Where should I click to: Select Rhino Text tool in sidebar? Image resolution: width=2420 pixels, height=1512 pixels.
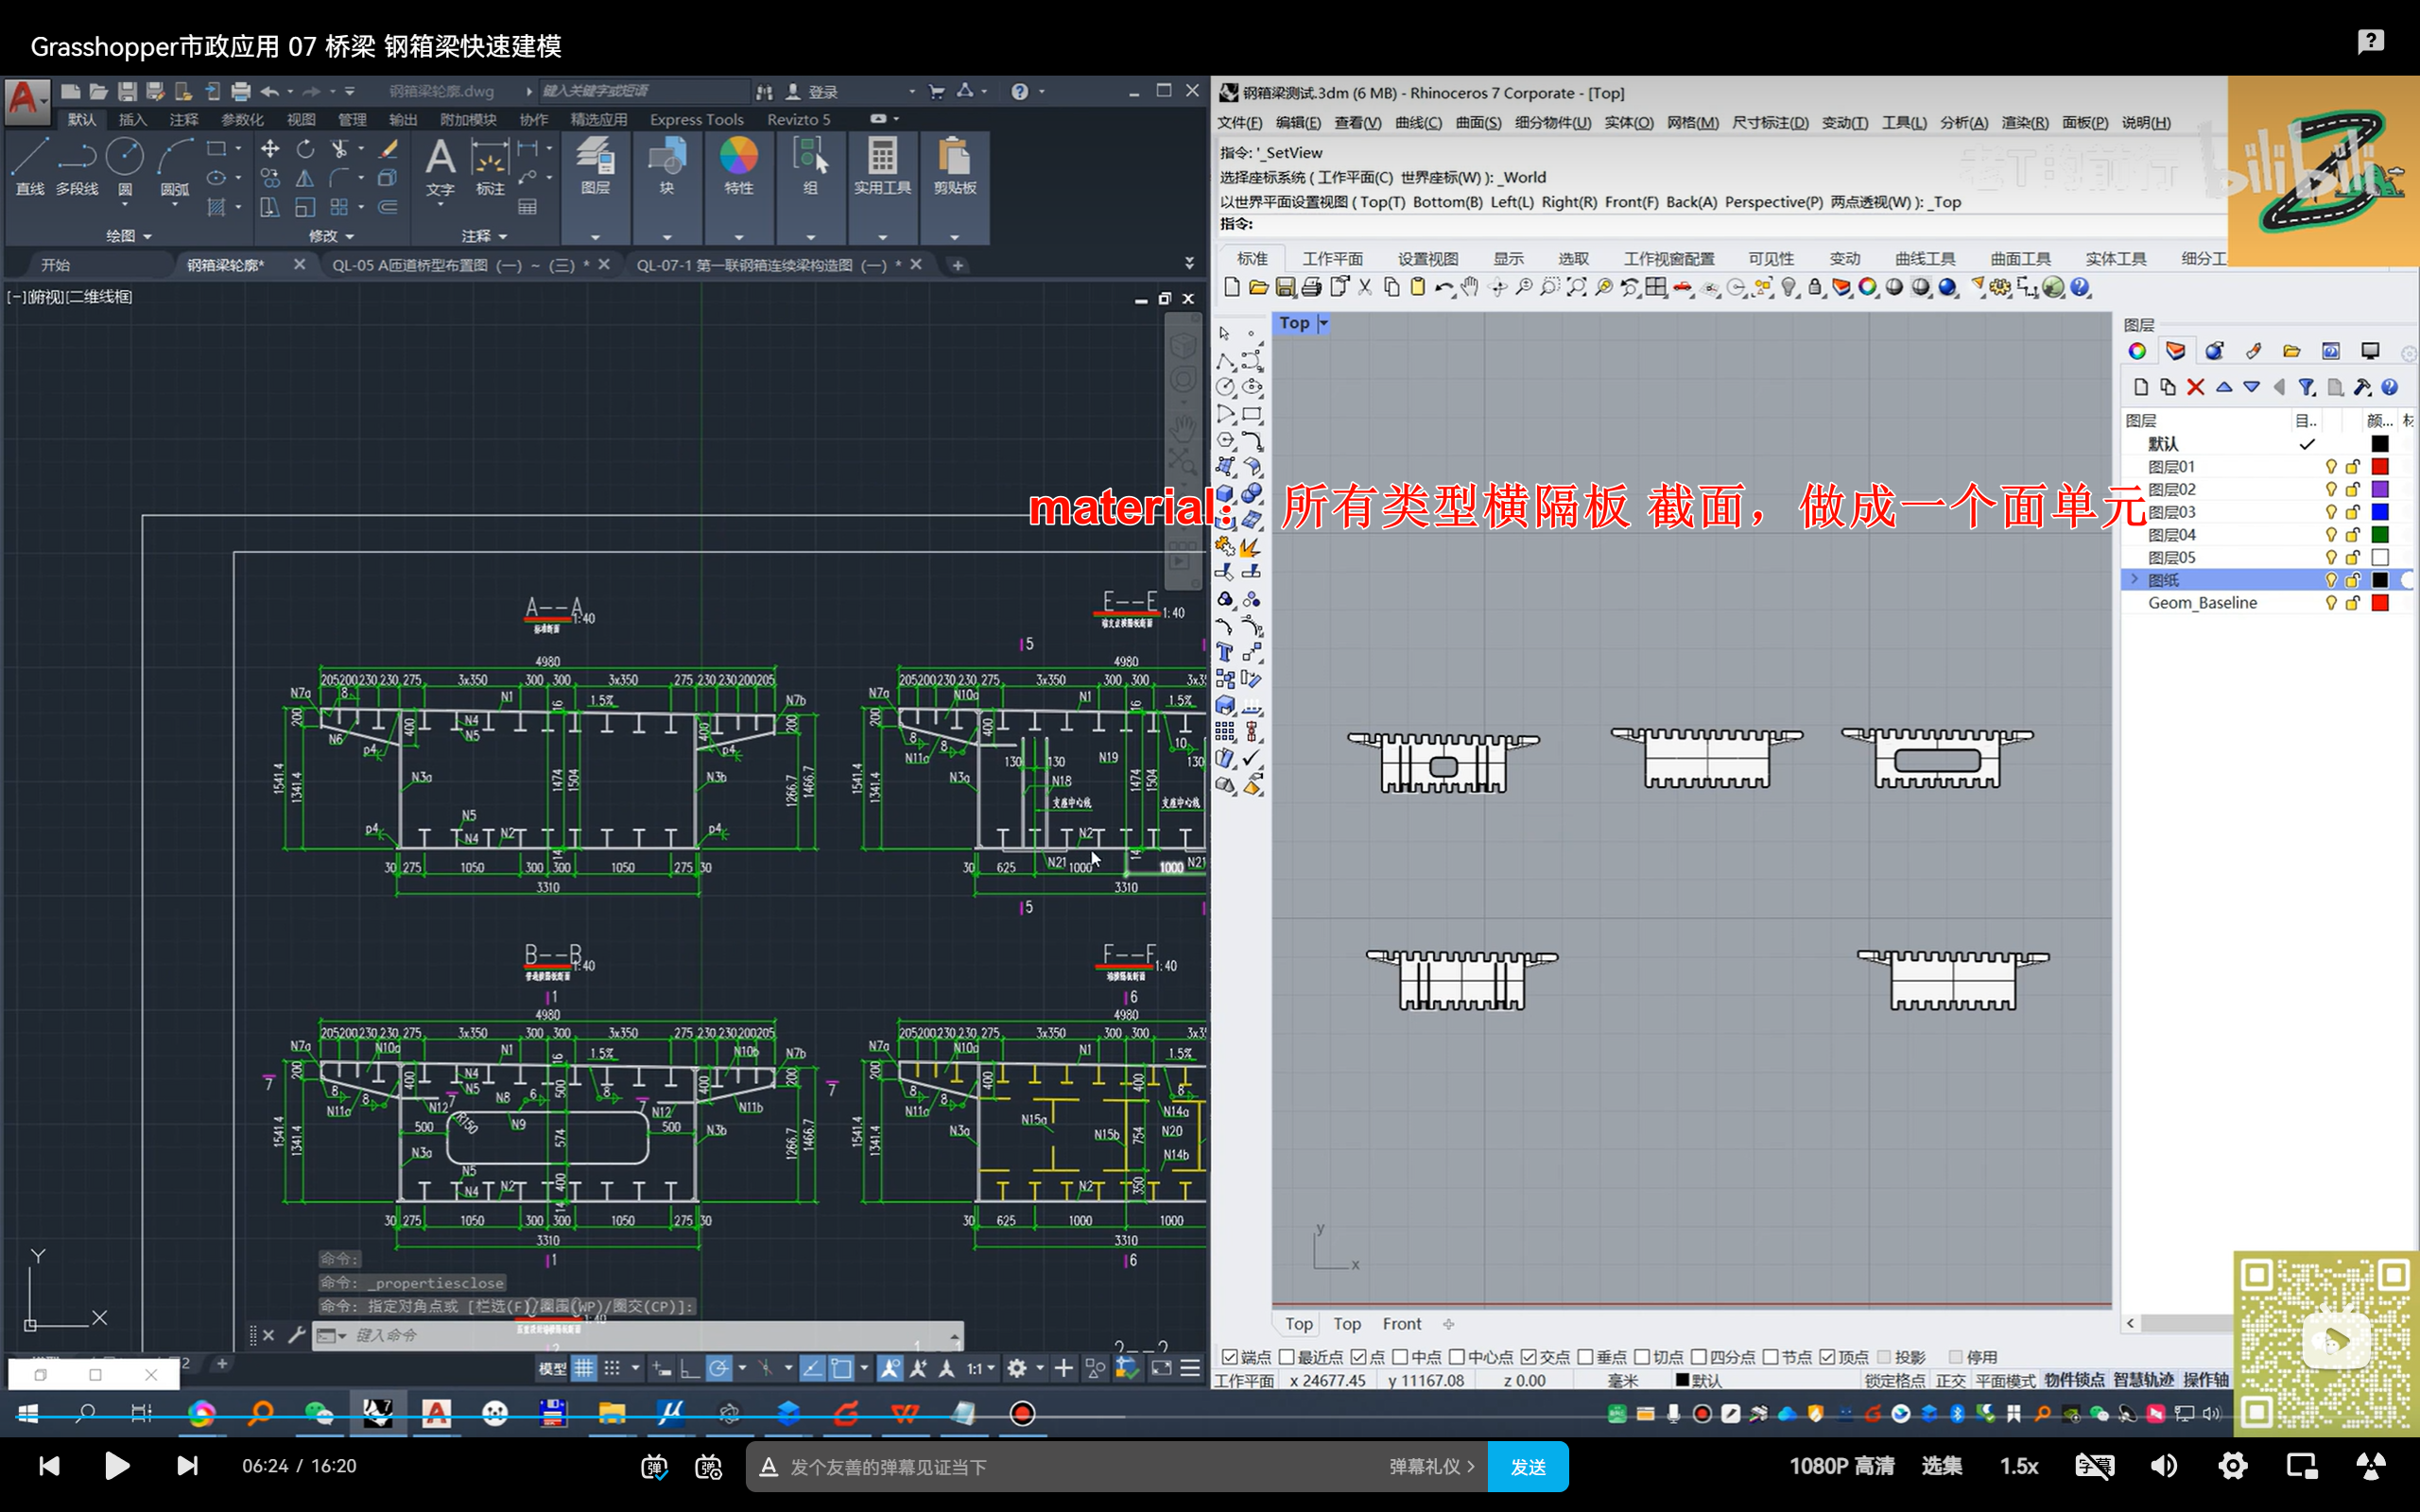[x=1225, y=652]
